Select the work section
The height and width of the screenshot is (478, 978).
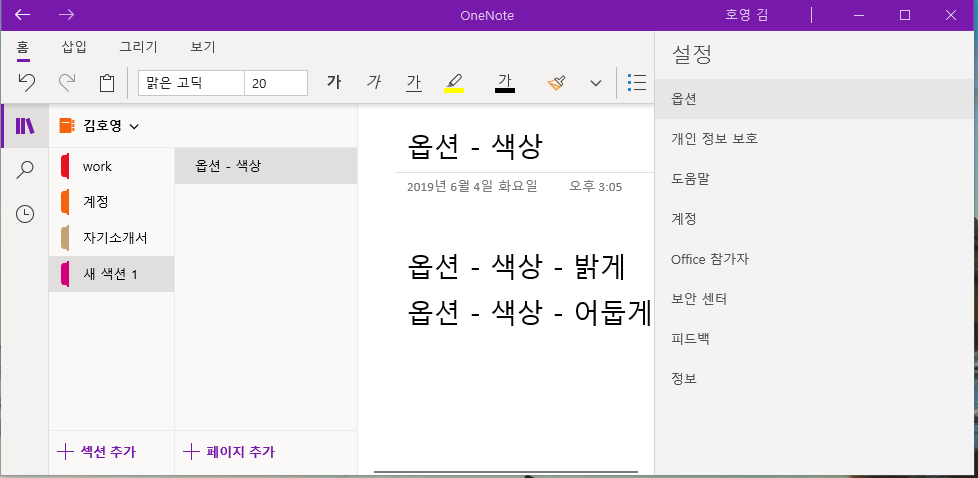click(x=111, y=167)
